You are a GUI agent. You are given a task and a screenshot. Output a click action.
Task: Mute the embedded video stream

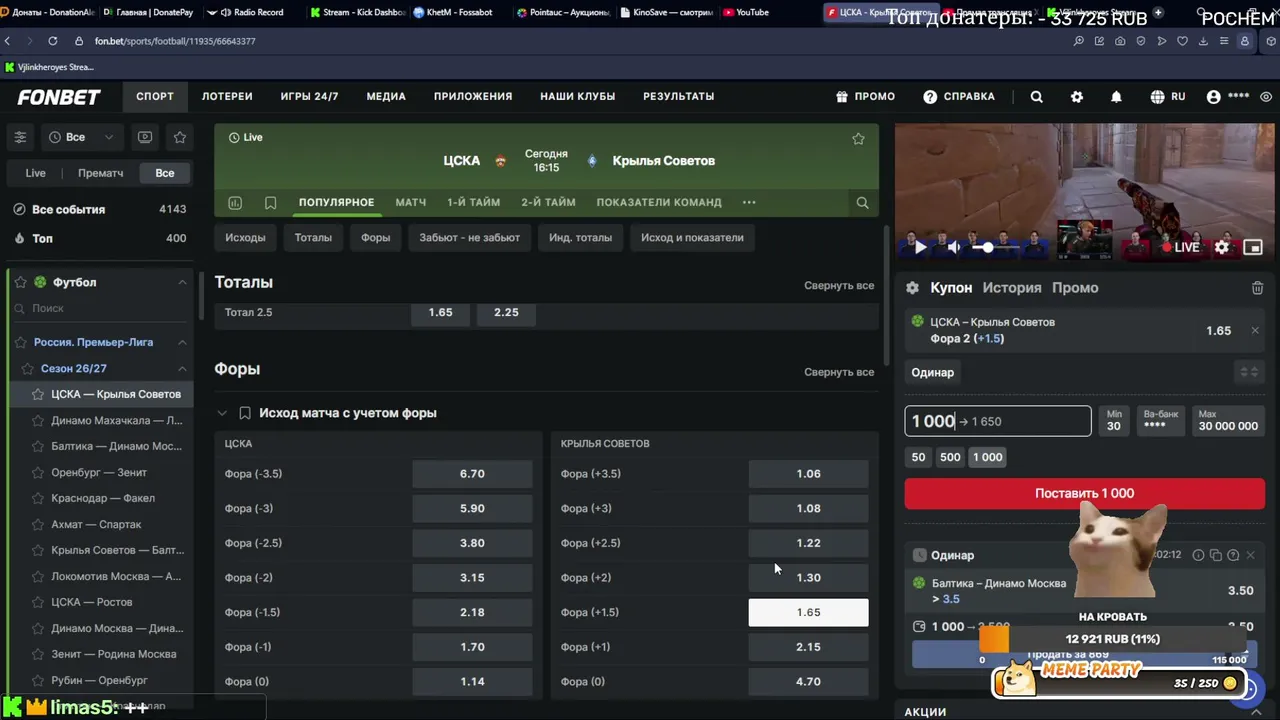coord(954,247)
